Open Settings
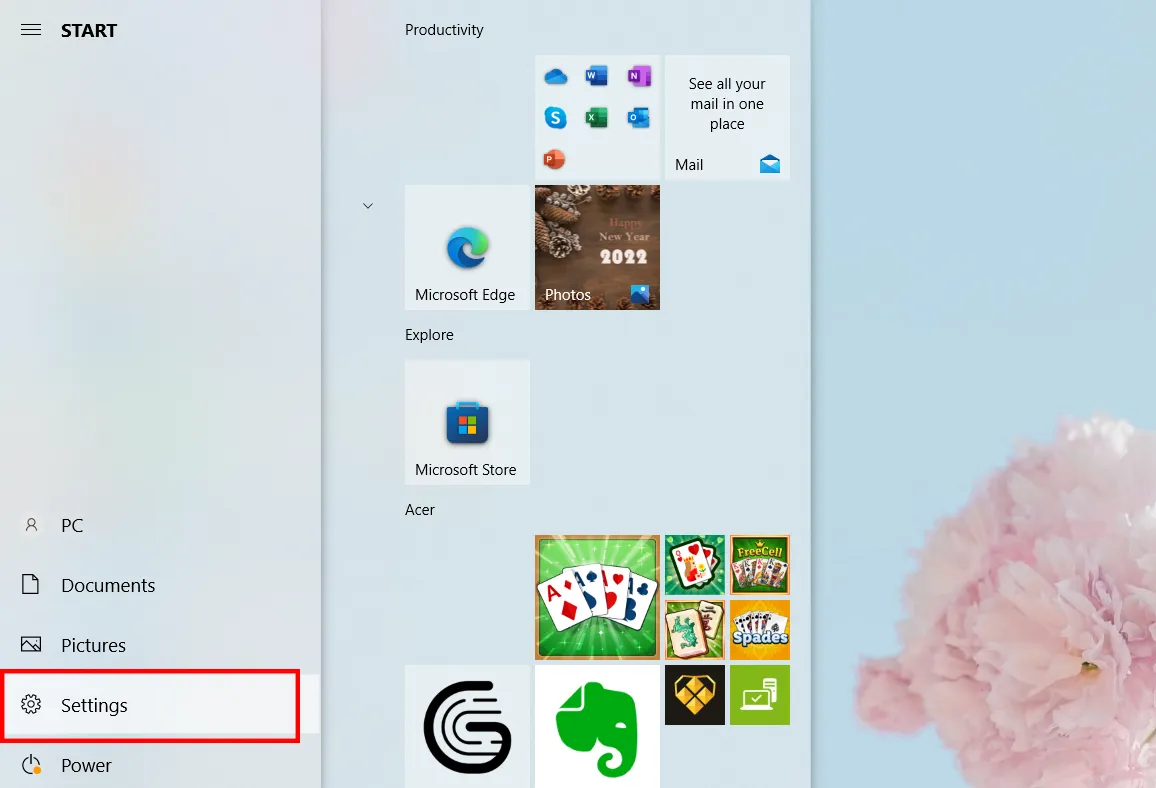 click(x=94, y=705)
